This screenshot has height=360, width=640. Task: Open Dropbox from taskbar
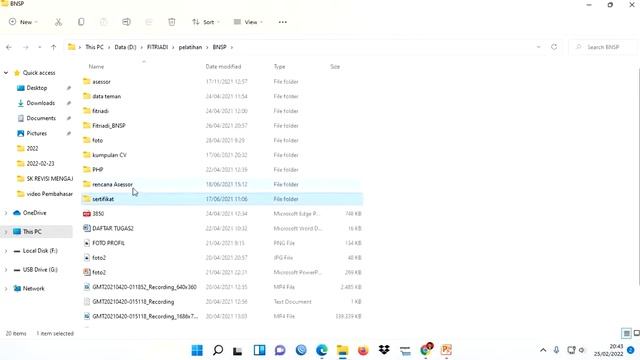tap(384, 350)
